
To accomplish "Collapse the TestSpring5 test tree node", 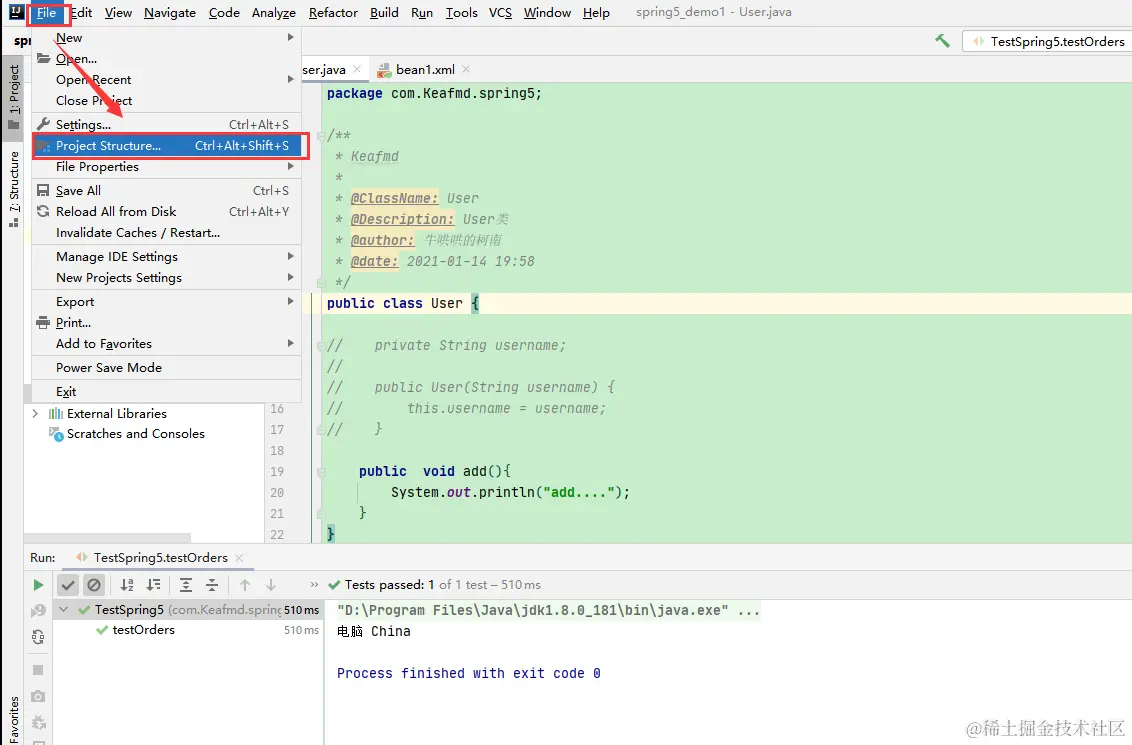I will (64, 610).
